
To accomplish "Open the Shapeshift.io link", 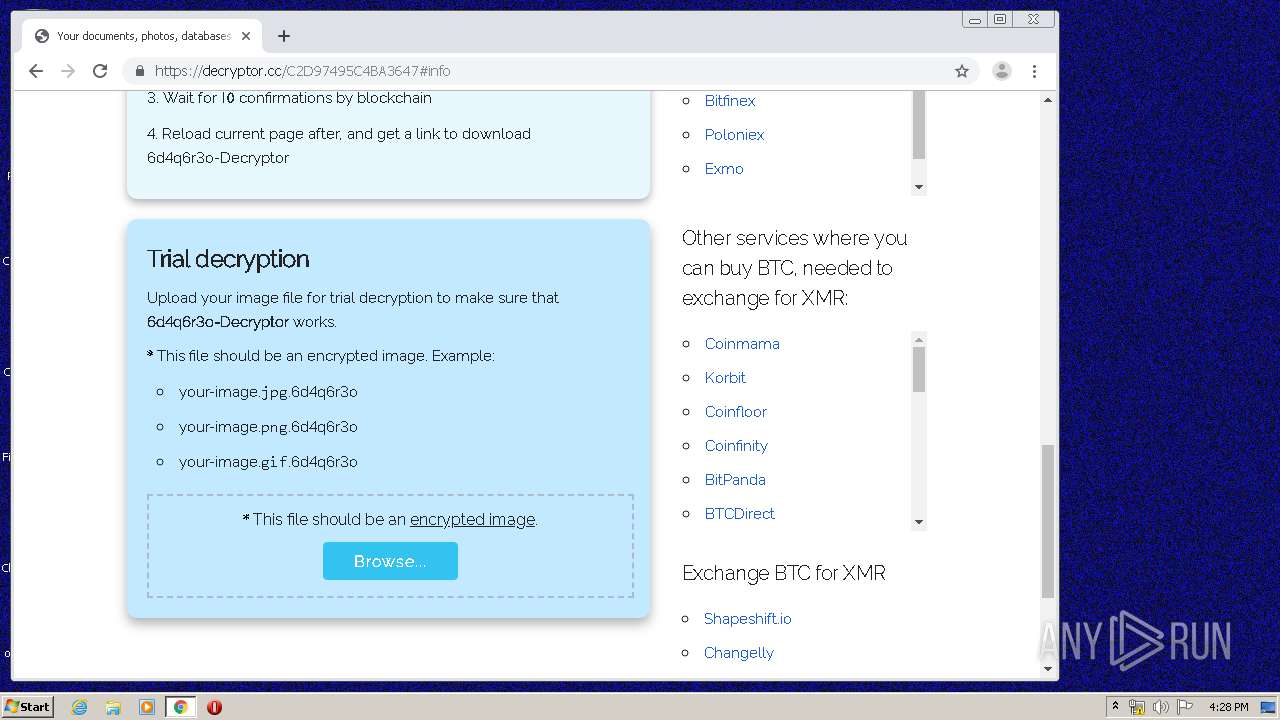I will pyautogui.click(x=747, y=619).
